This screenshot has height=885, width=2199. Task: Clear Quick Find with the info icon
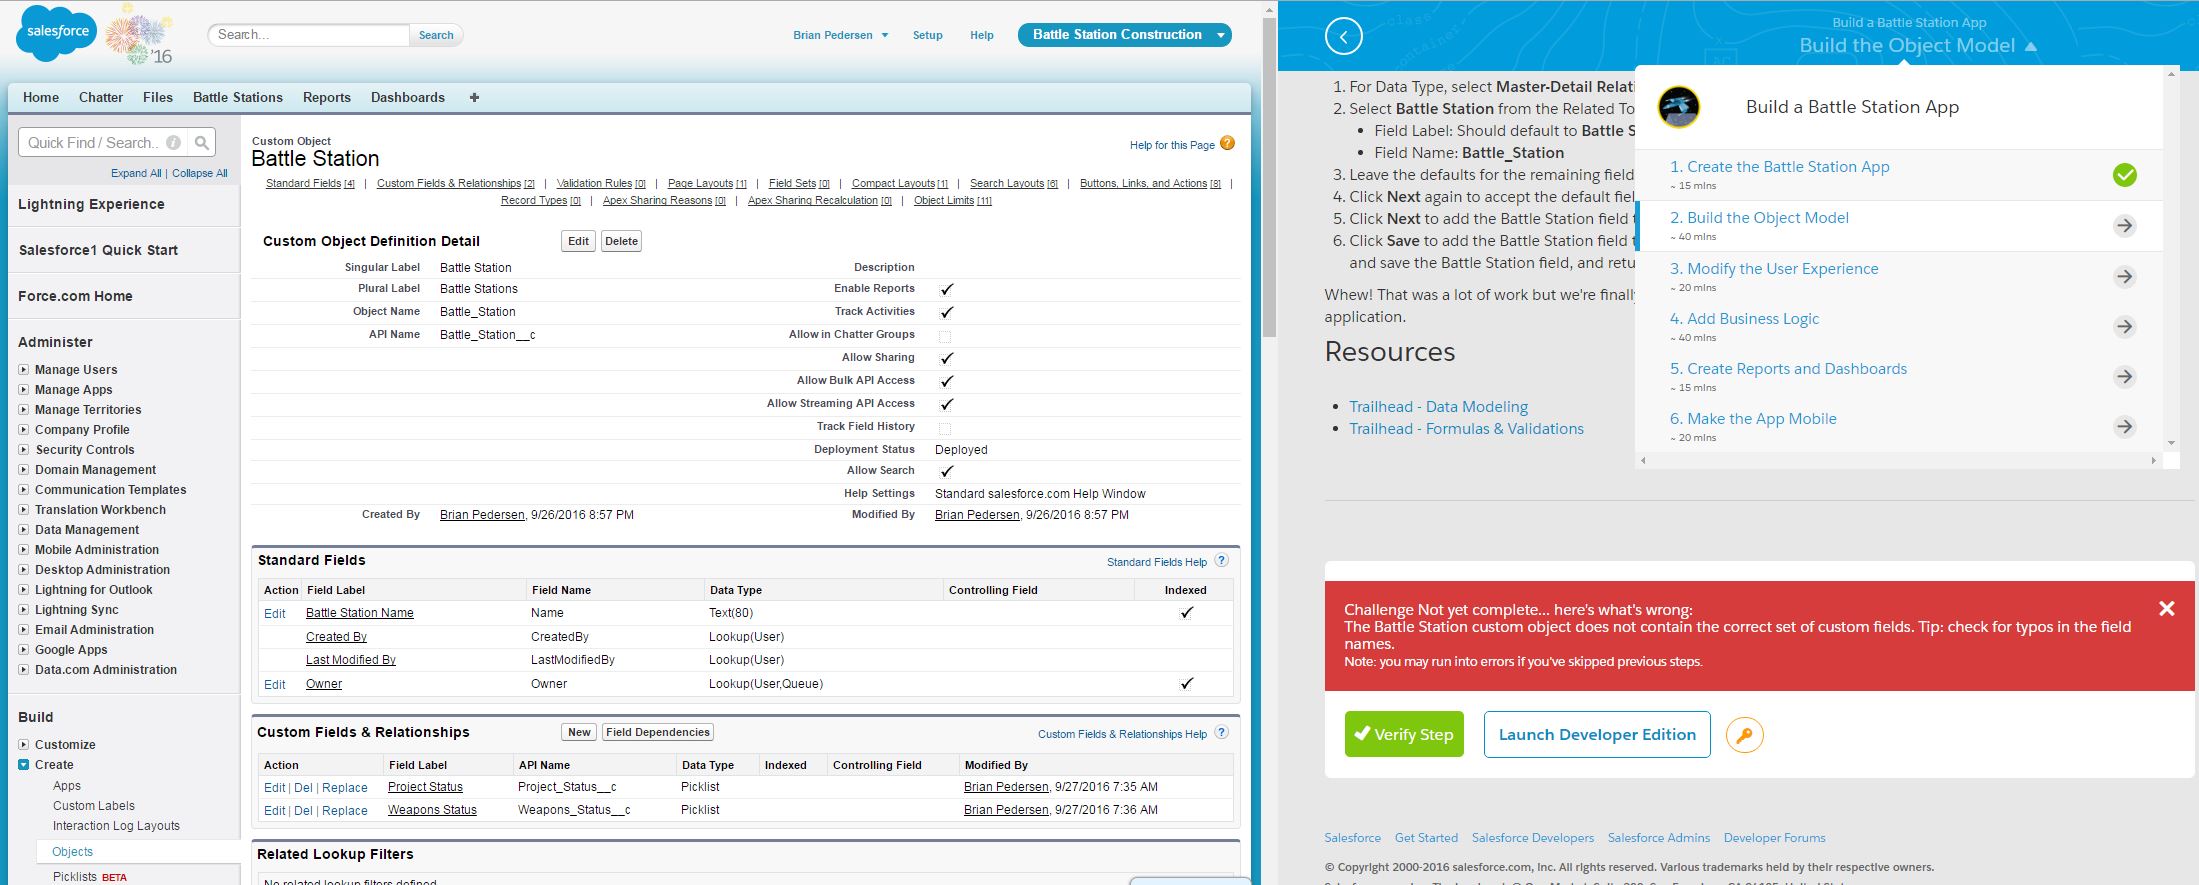(x=173, y=143)
